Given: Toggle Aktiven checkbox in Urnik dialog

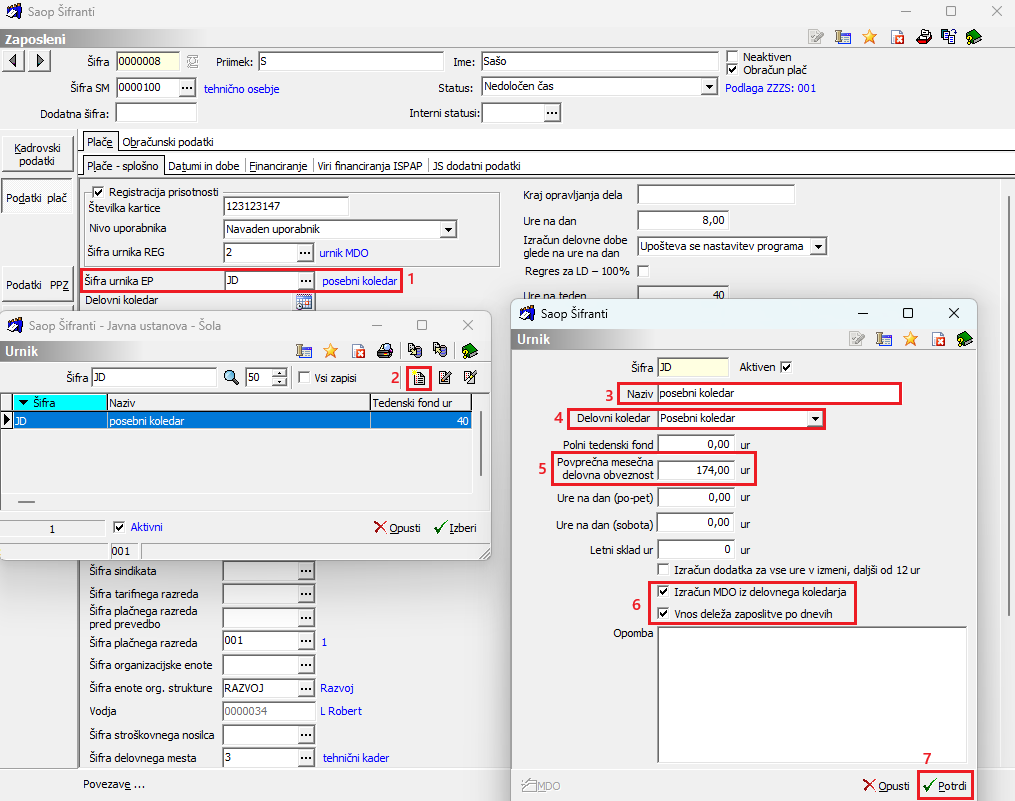Looking at the screenshot, I should (786, 367).
